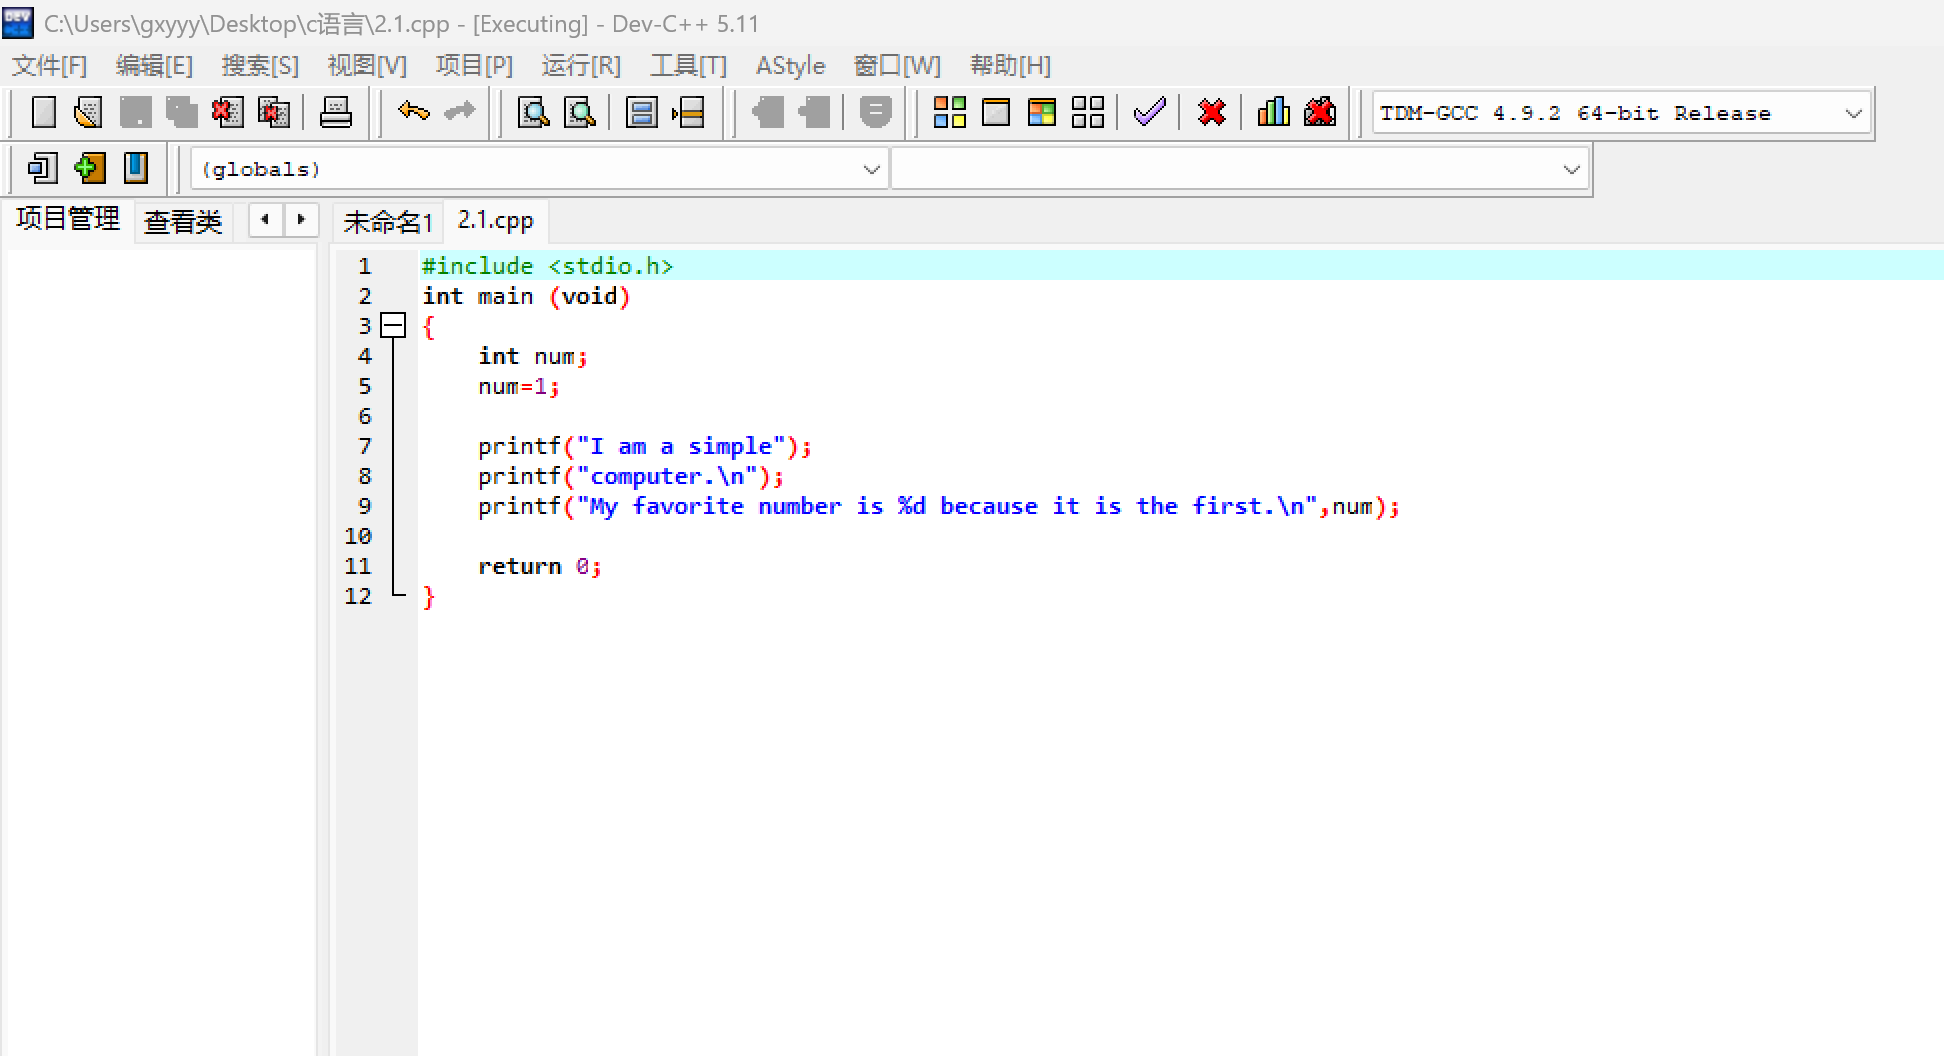Image resolution: width=1944 pixels, height=1056 pixels.
Task: Open the compiler set dropdown TDM-GCC 4.9.2
Action: (1621, 113)
